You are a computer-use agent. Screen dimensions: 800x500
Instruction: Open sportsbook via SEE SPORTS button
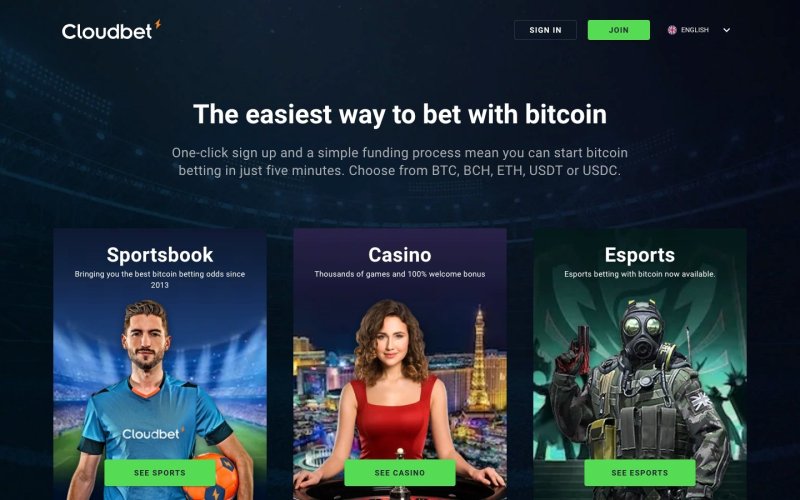click(160, 472)
